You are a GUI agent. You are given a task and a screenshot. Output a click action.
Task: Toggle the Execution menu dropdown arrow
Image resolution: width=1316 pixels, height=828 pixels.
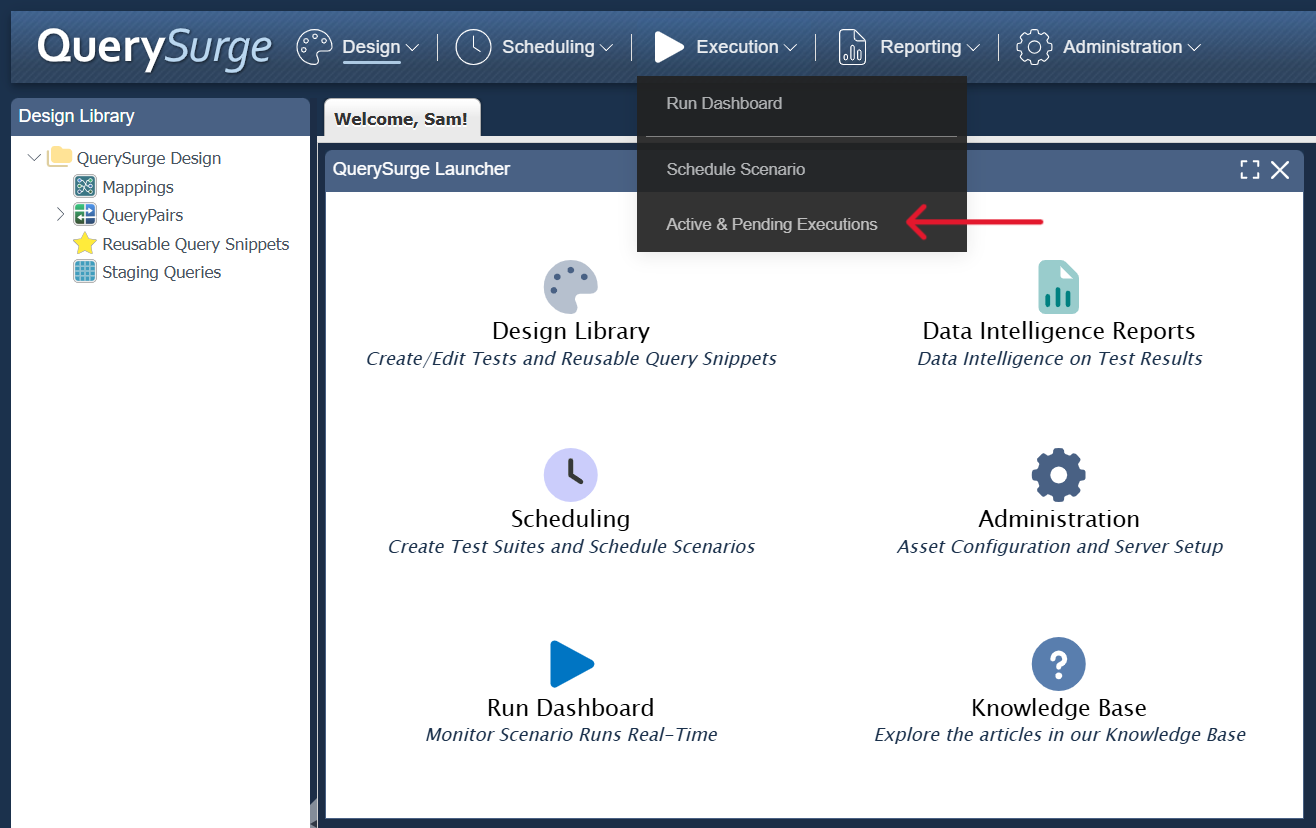(790, 47)
